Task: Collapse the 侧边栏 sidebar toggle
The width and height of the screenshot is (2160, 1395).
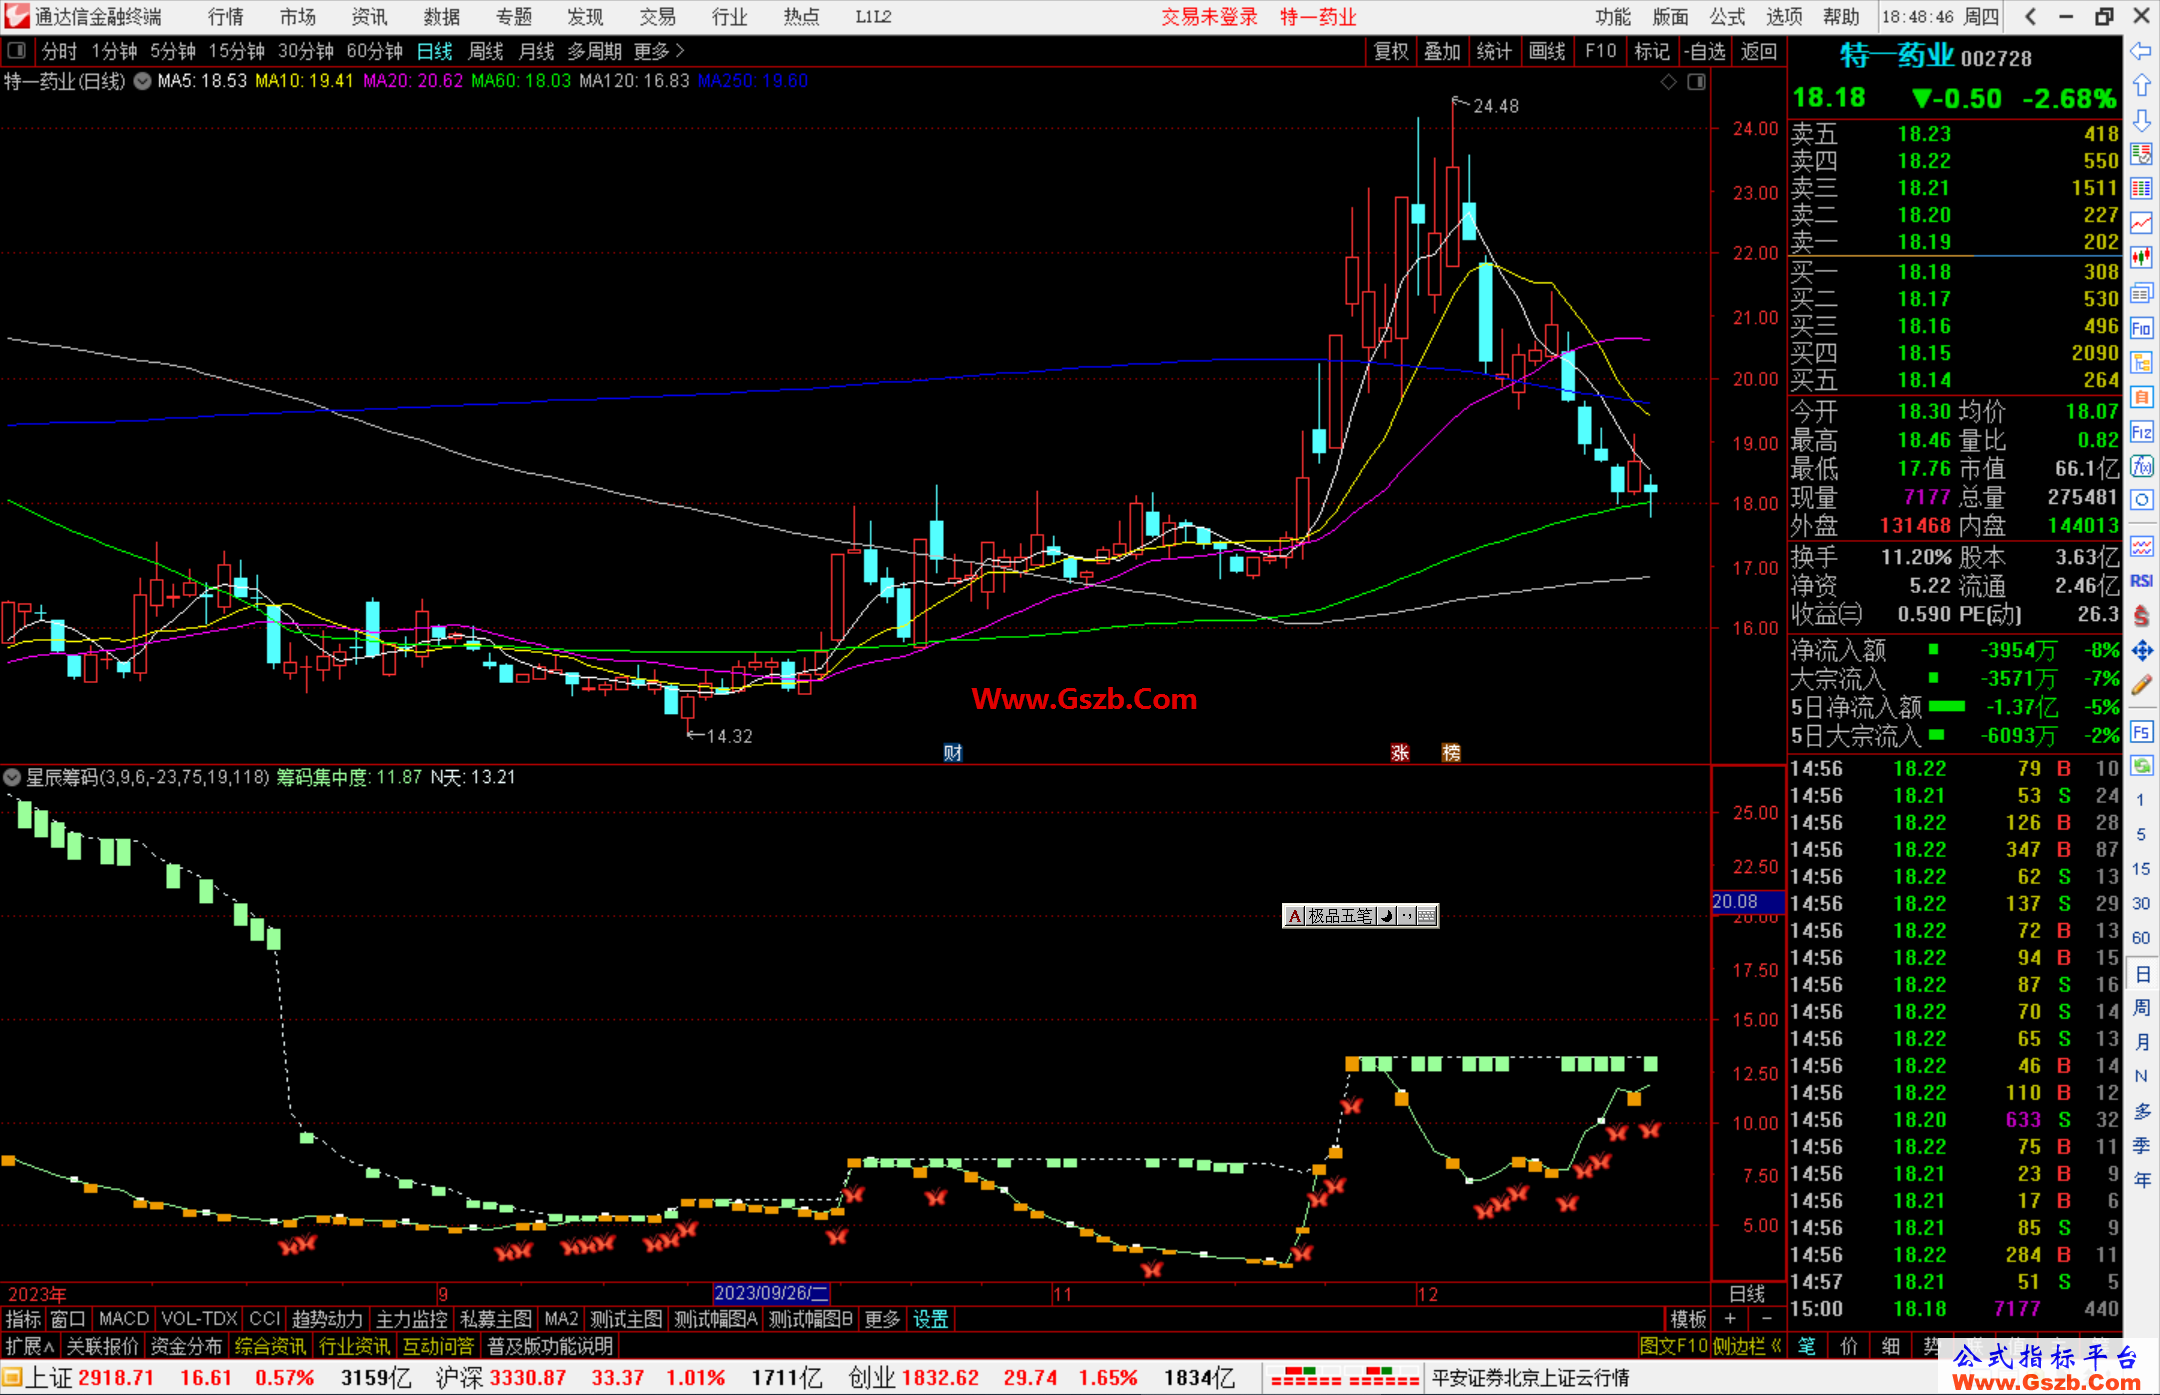Action: 1747,1346
